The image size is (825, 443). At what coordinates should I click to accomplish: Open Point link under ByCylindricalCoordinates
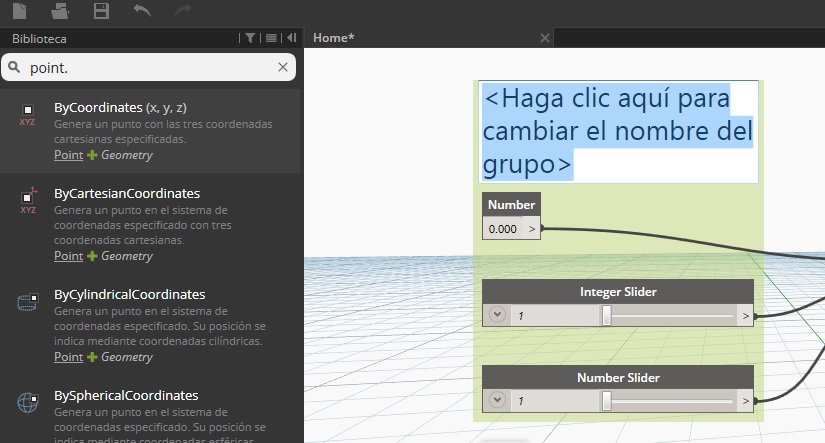(x=68, y=356)
